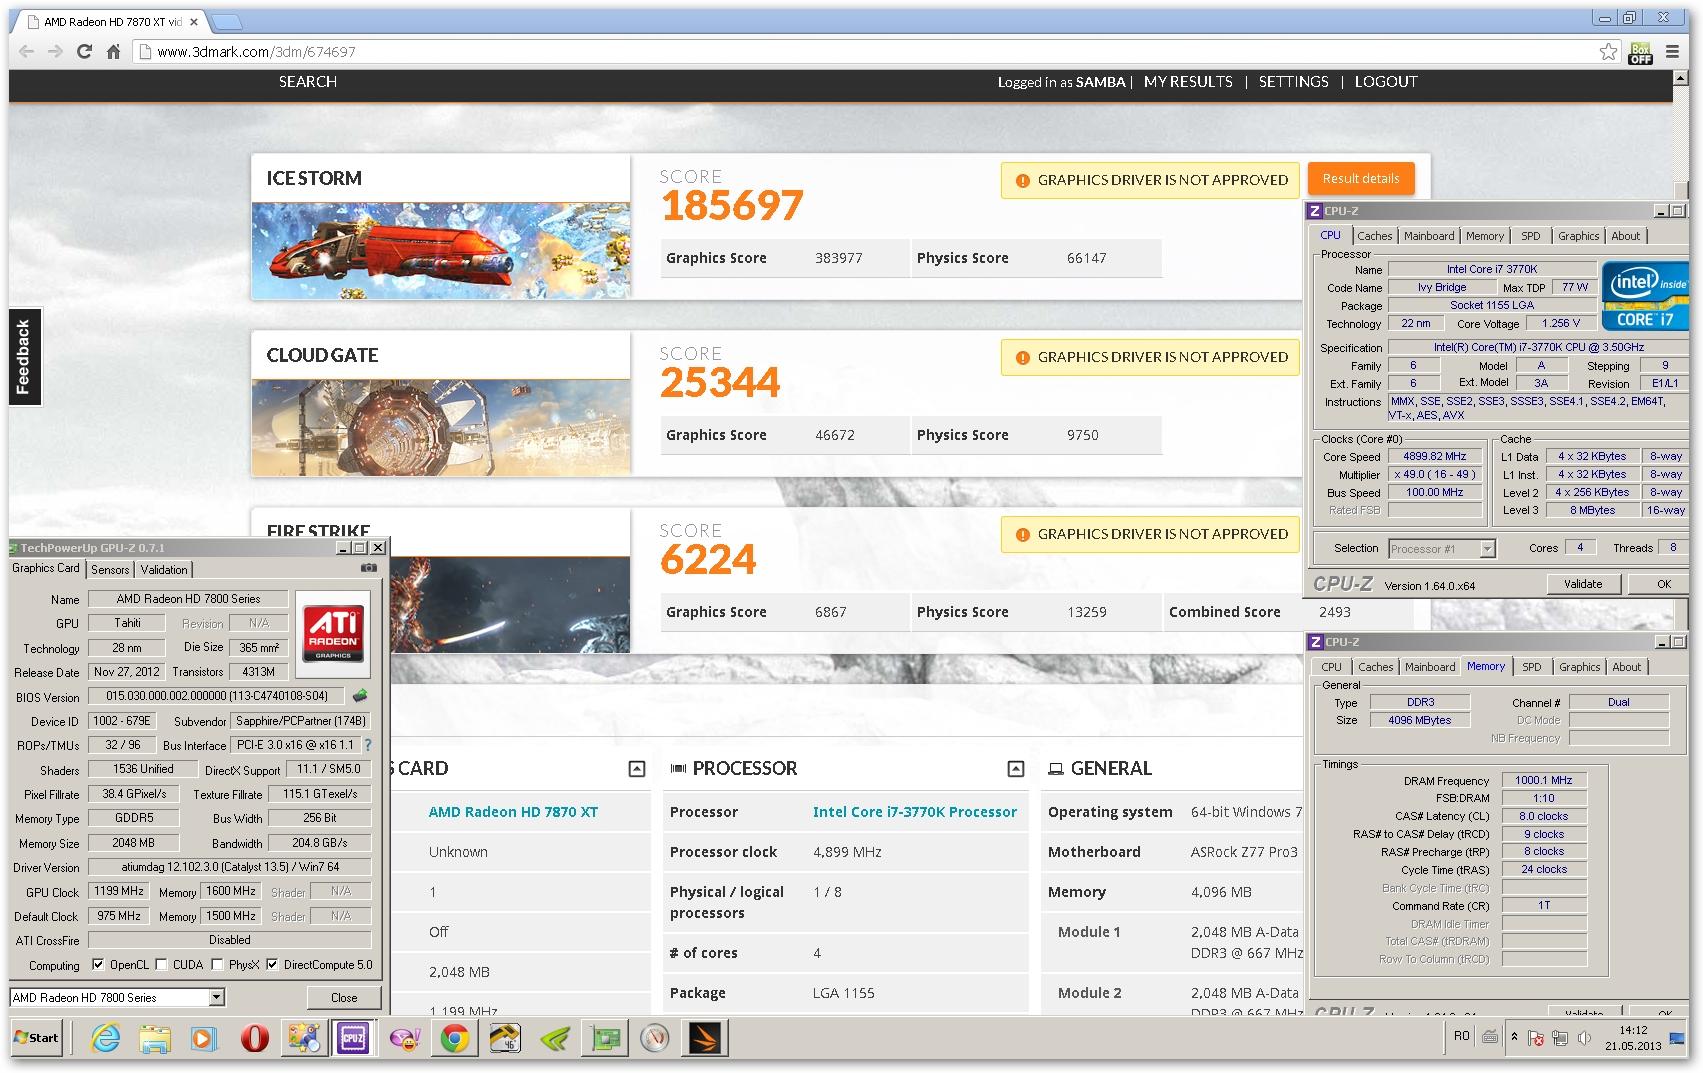Save the BIOS with the green chip icon
This screenshot has width=1703, height=1073.
click(x=360, y=696)
